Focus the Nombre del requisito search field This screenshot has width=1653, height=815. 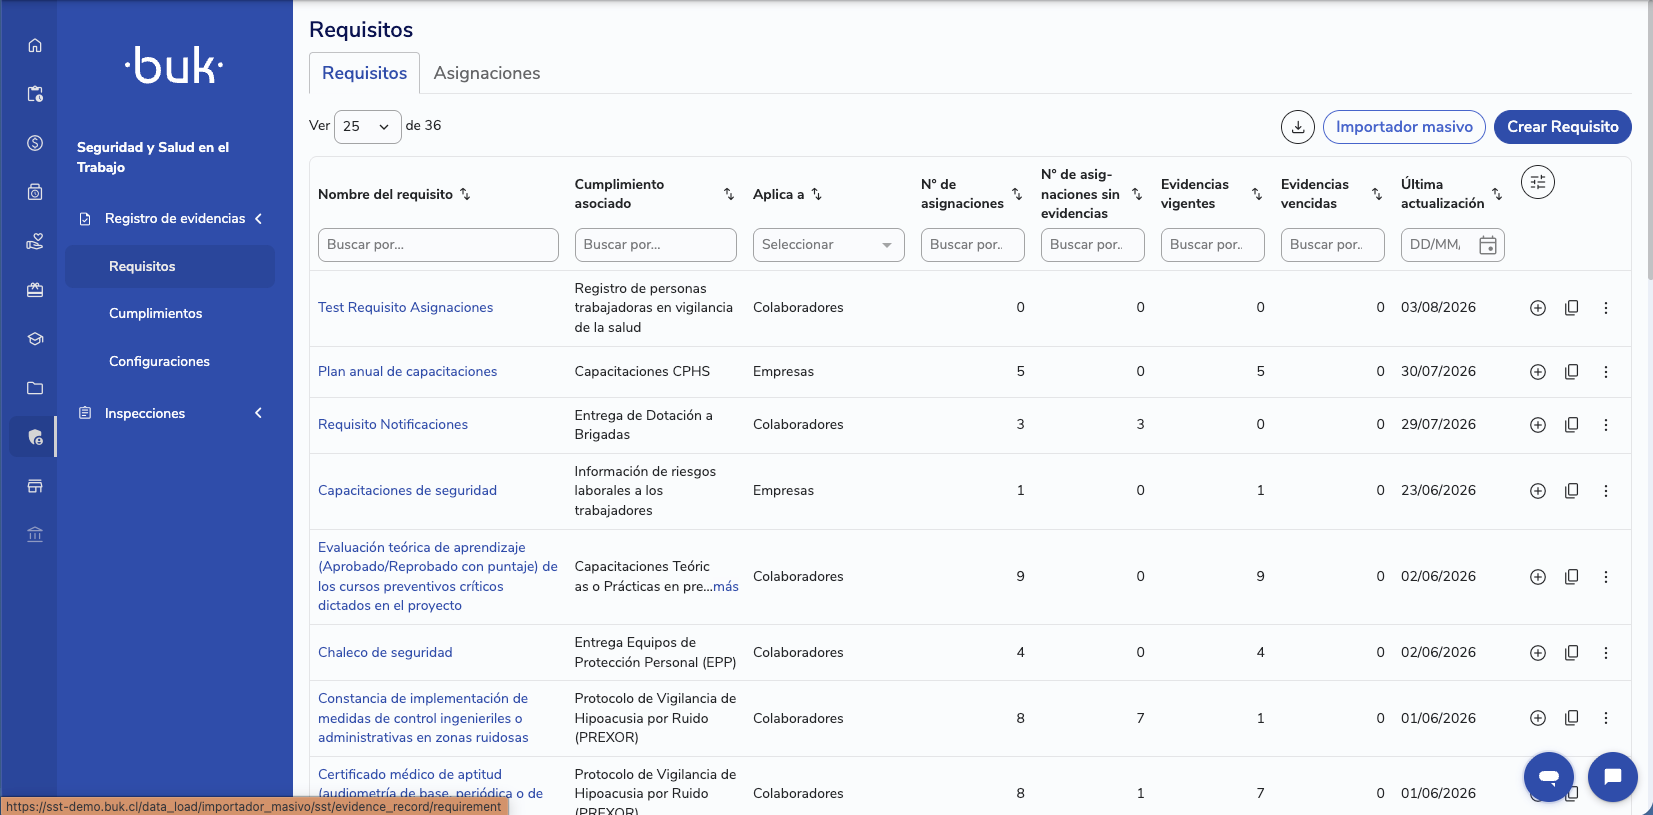[x=438, y=245]
